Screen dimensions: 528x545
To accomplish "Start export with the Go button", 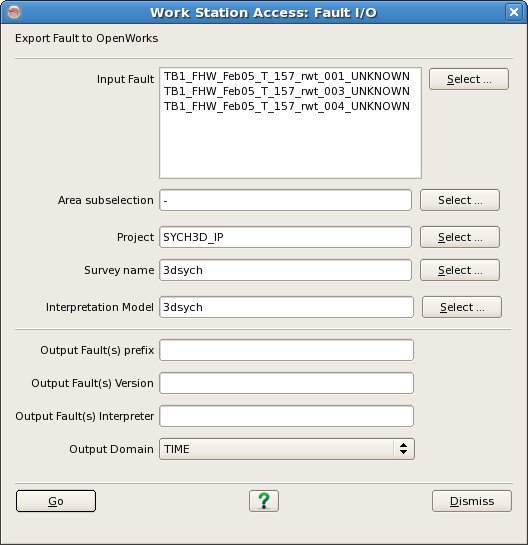I will coord(56,501).
